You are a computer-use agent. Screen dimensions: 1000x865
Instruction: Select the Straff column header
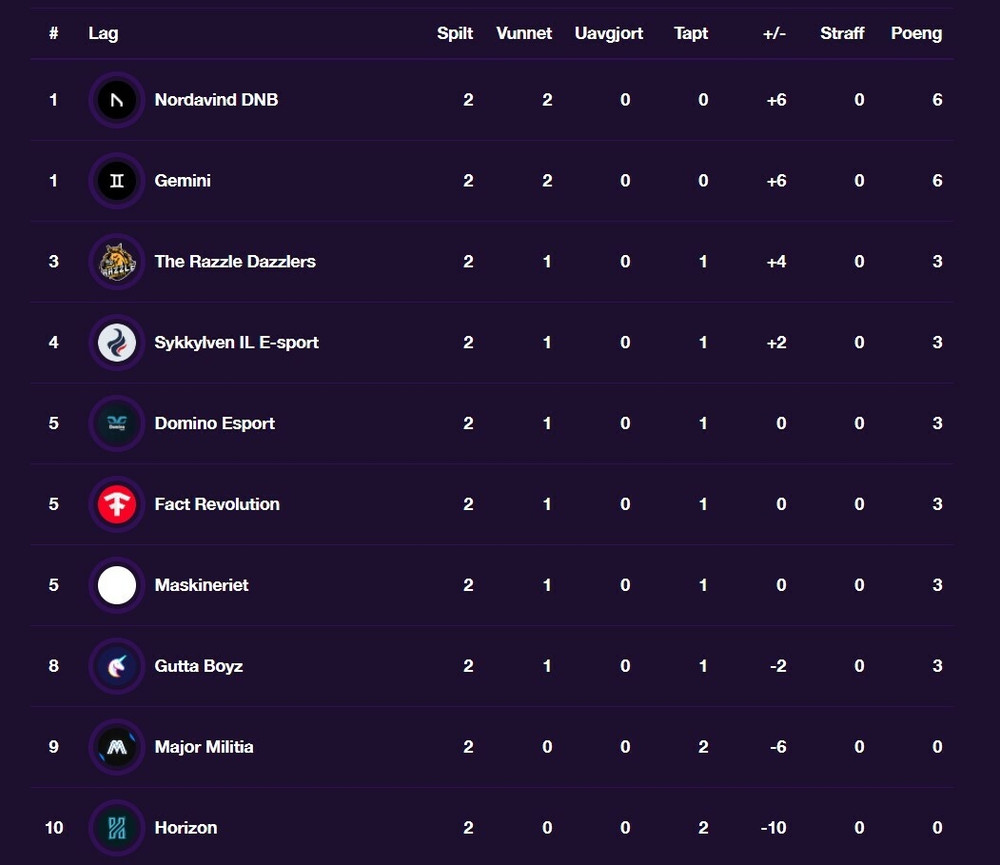[x=842, y=33]
